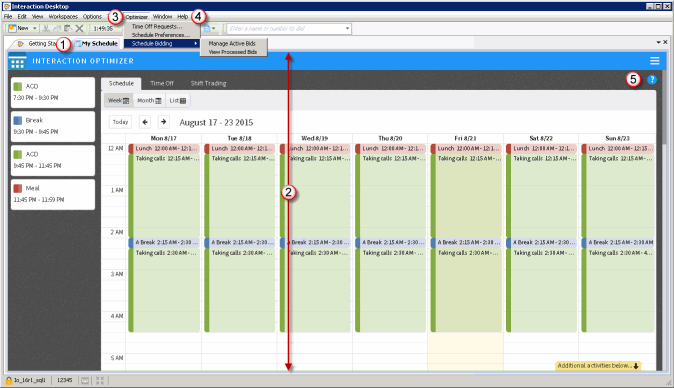The width and height of the screenshot is (674, 388).
Task: Click the Today button
Action: [120, 122]
